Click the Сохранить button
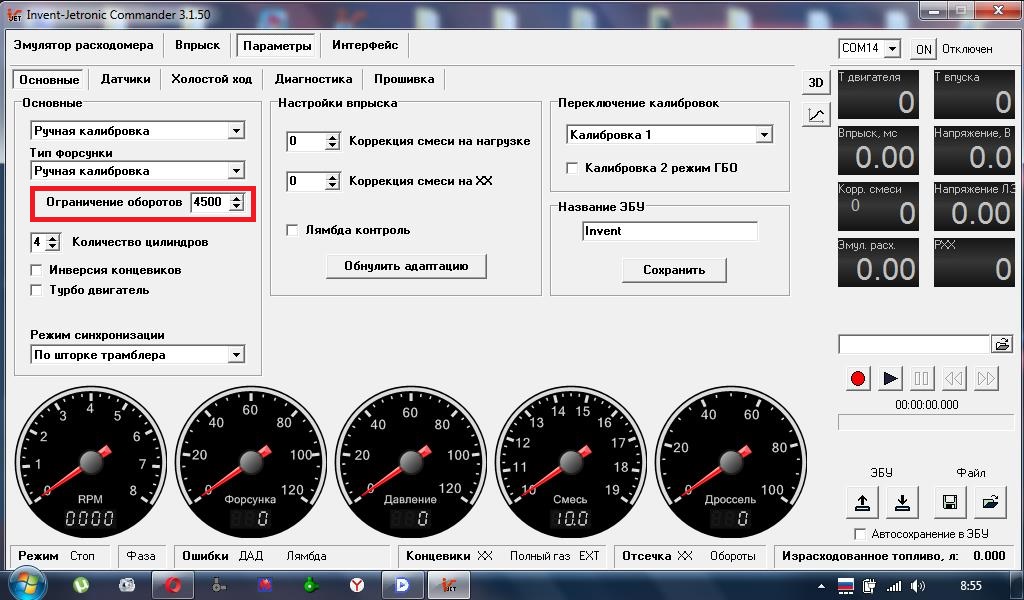This screenshot has height=600, width=1024. pos(674,270)
